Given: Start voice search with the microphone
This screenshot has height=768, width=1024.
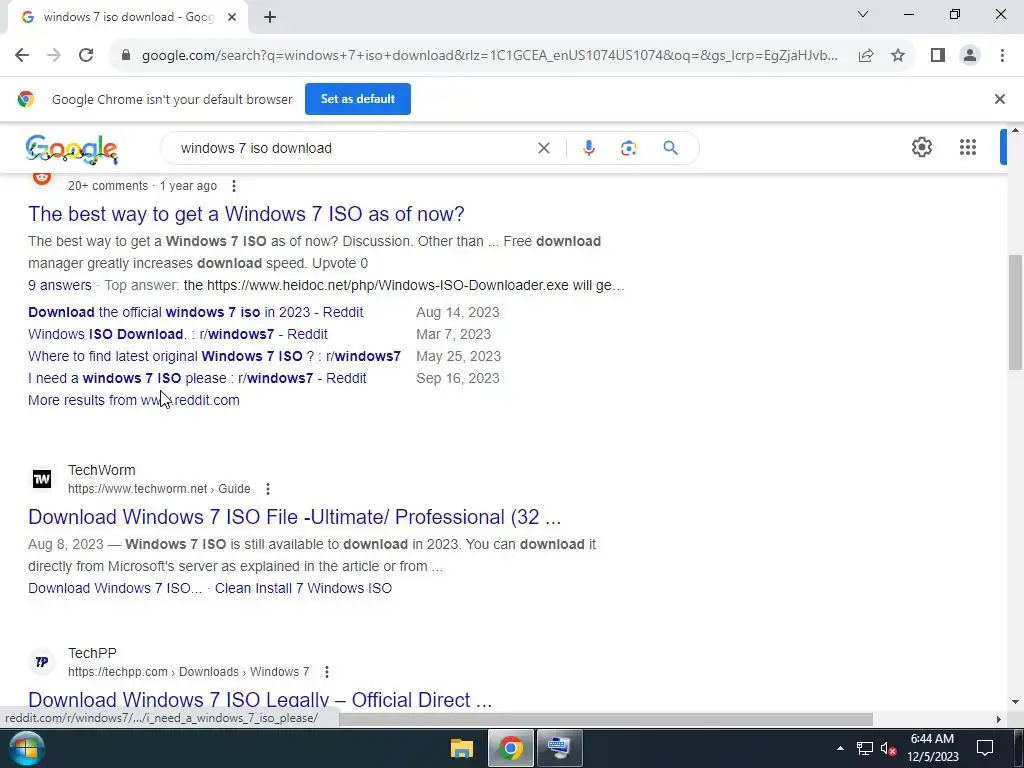Looking at the screenshot, I should [588, 148].
